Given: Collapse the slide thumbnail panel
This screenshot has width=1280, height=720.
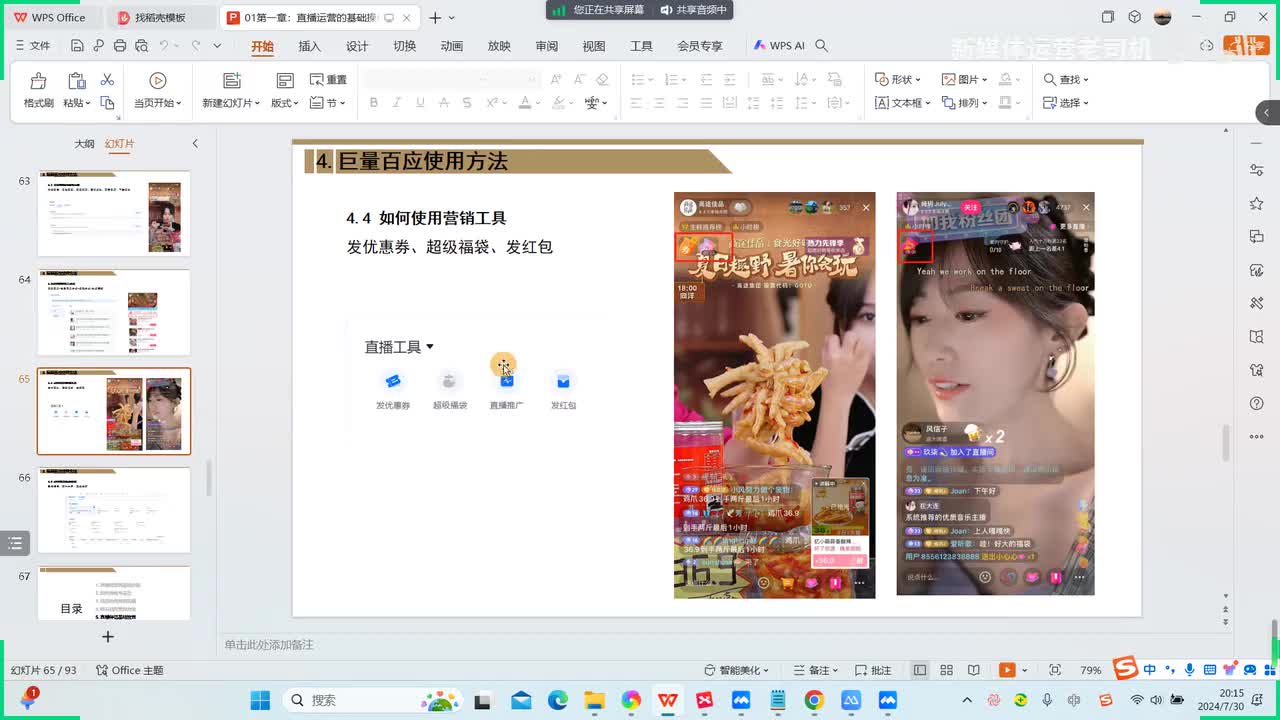Looking at the screenshot, I should 195,144.
